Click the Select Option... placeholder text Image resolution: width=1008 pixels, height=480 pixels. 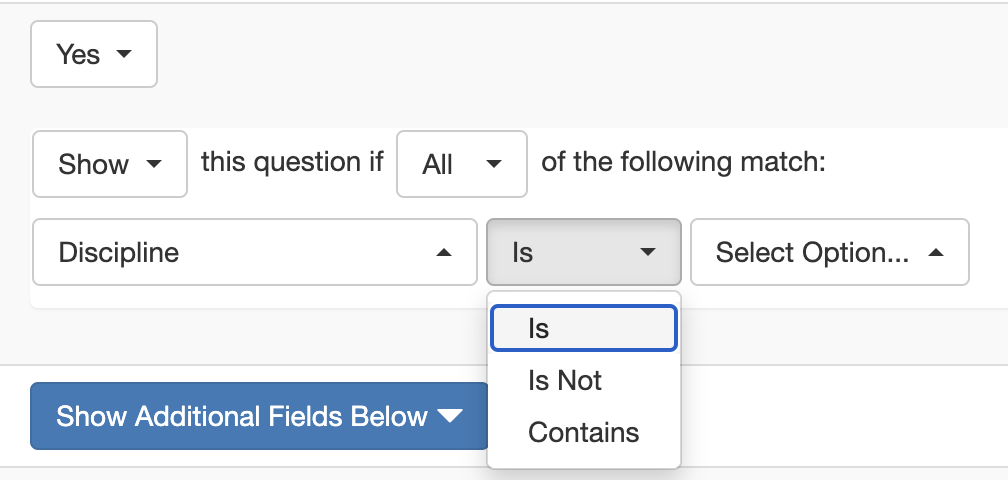click(x=812, y=253)
